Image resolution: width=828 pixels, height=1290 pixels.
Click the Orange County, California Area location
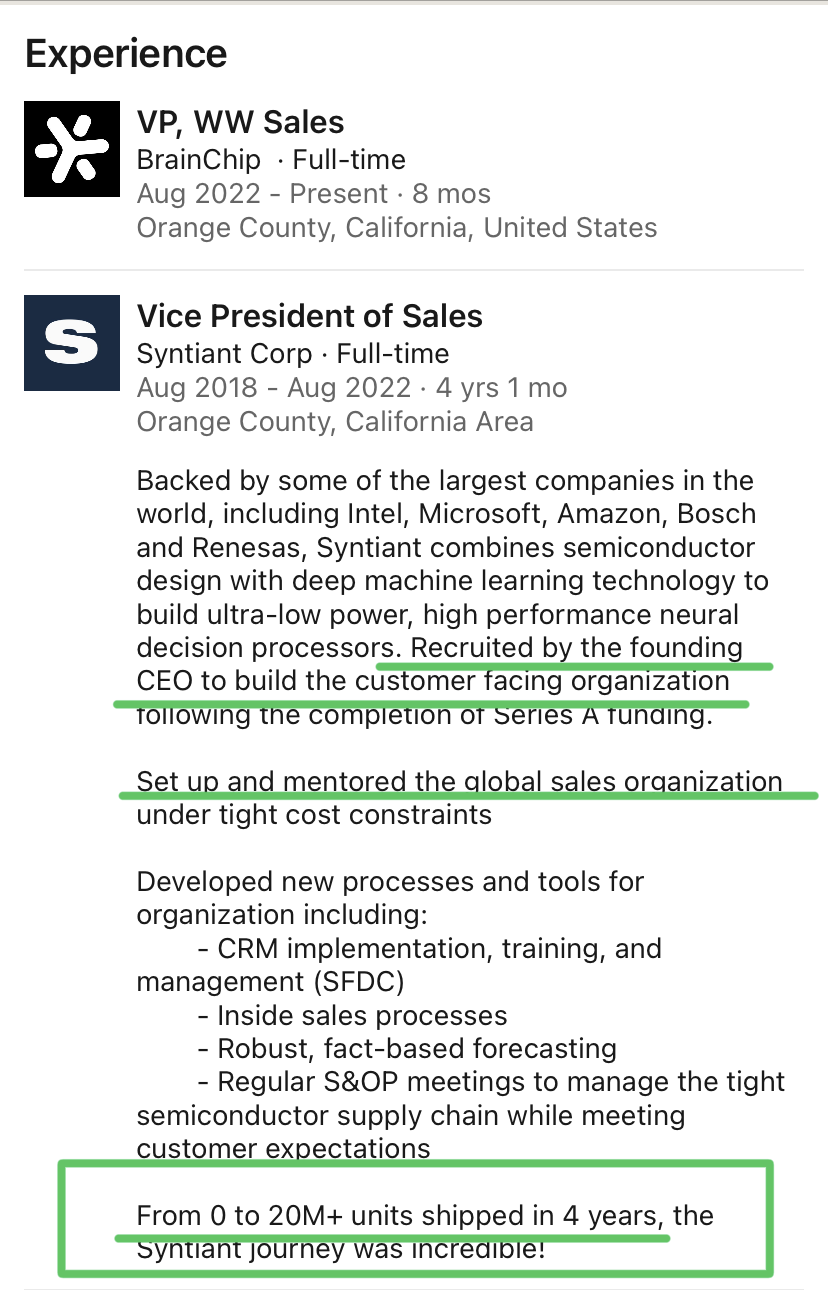click(334, 422)
